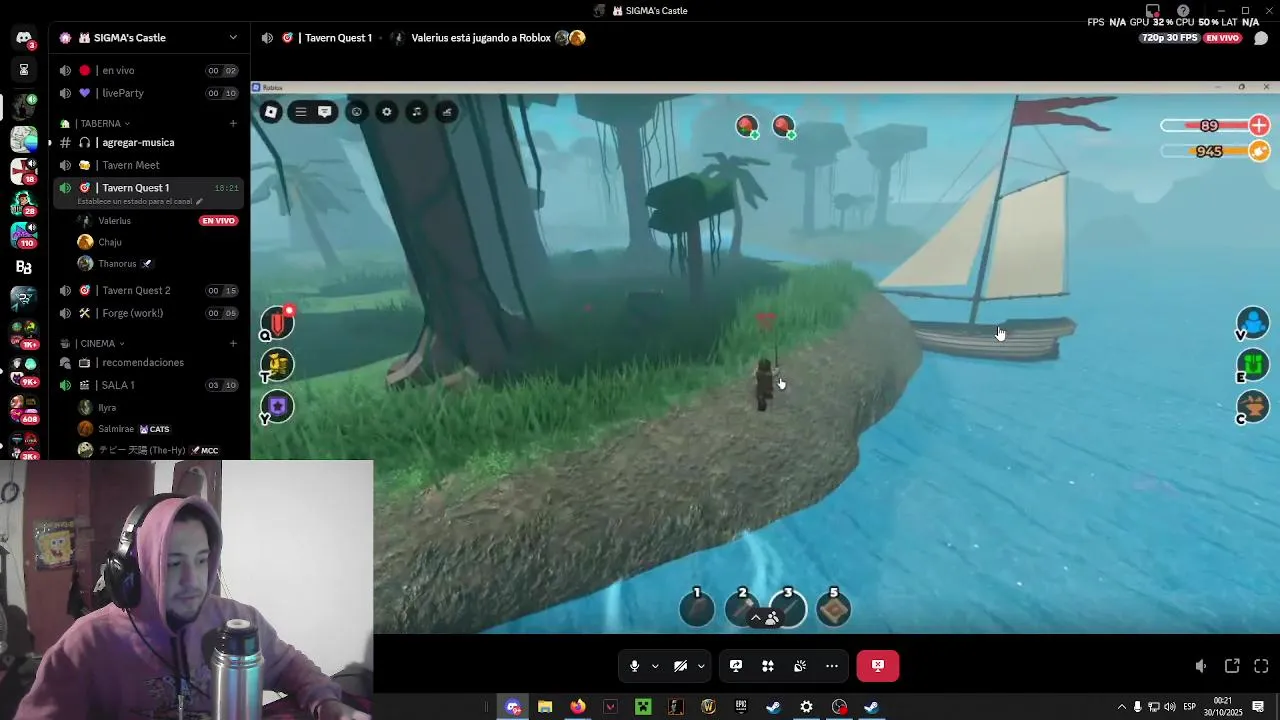Open the 720p 30 FPS quality badge
The height and width of the screenshot is (720, 1280).
(1169, 38)
